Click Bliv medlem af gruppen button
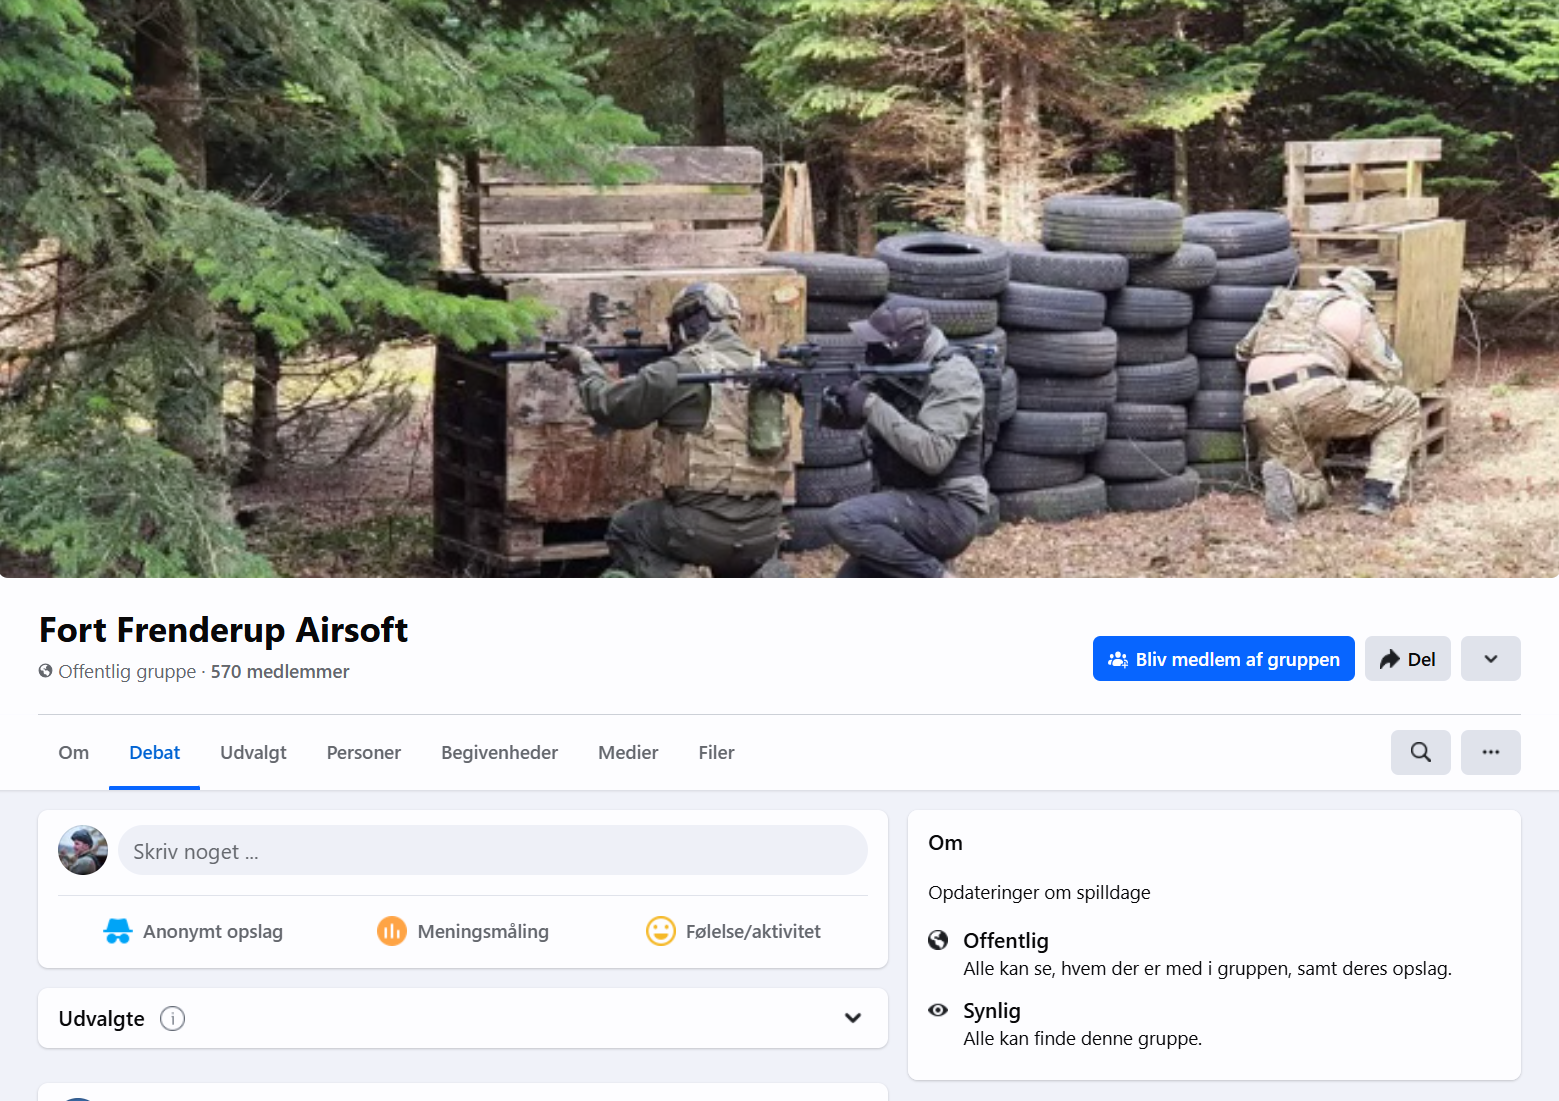Image resolution: width=1559 pixels, height=1101 pixels. (1223, 659)
